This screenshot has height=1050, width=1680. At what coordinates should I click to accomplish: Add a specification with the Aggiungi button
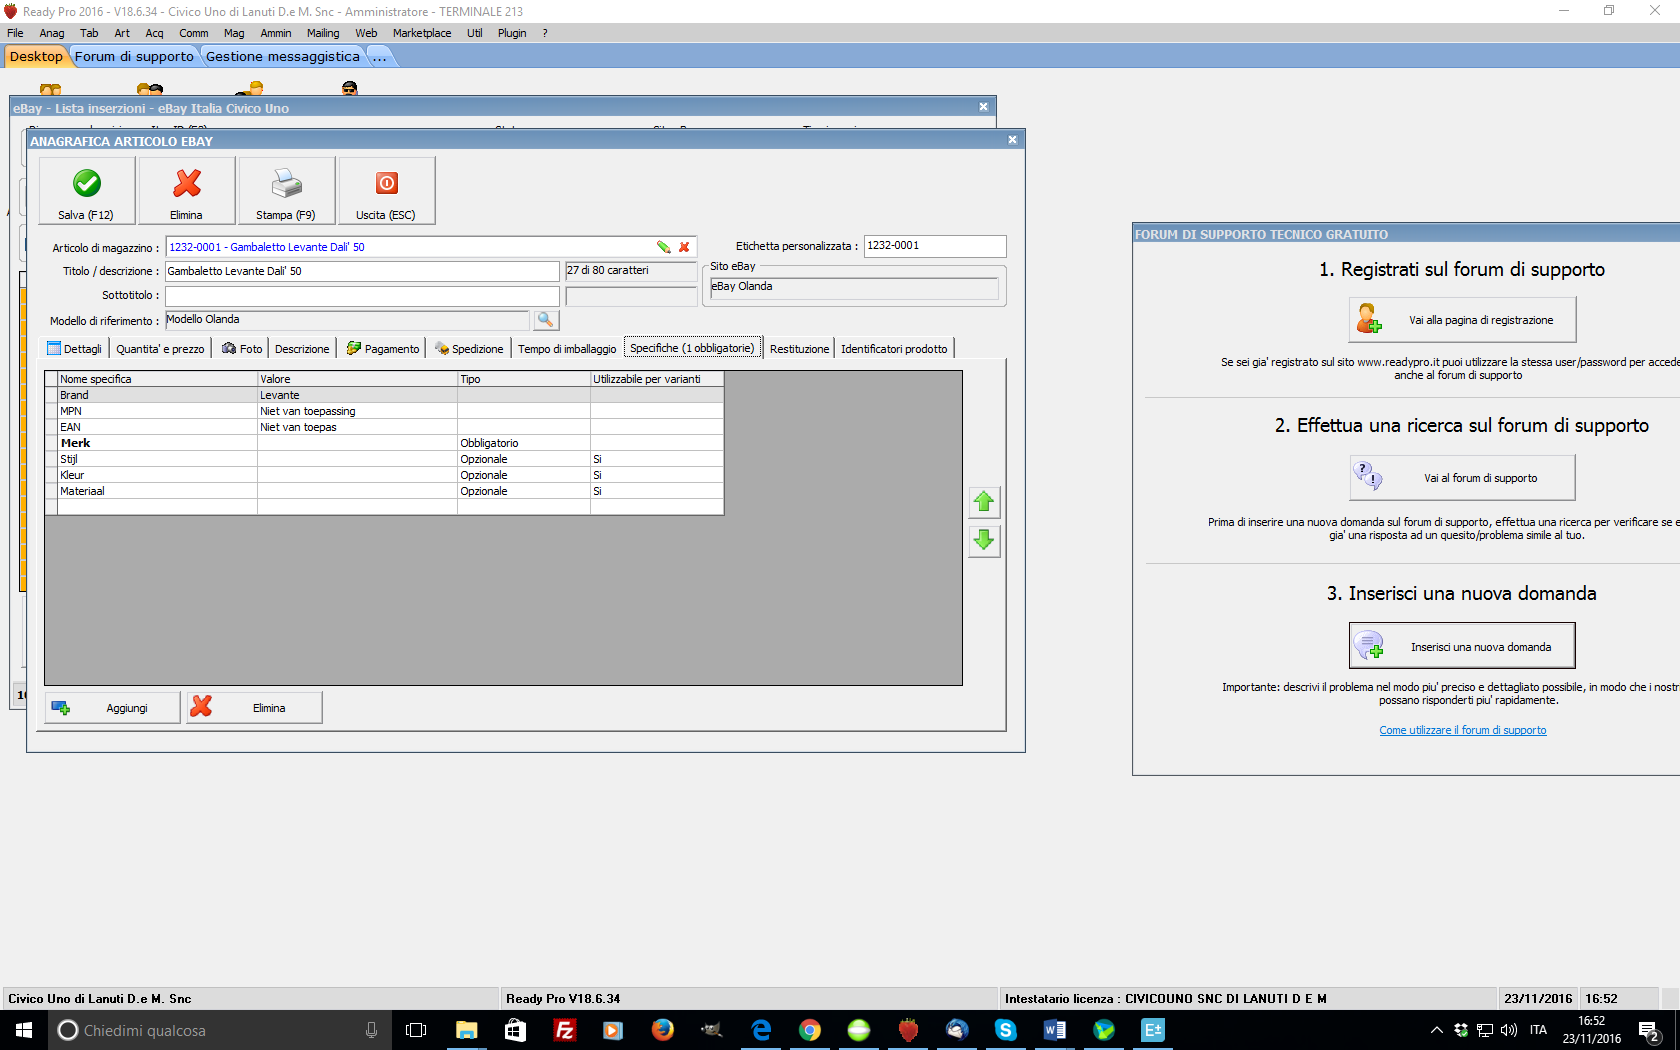113,708
